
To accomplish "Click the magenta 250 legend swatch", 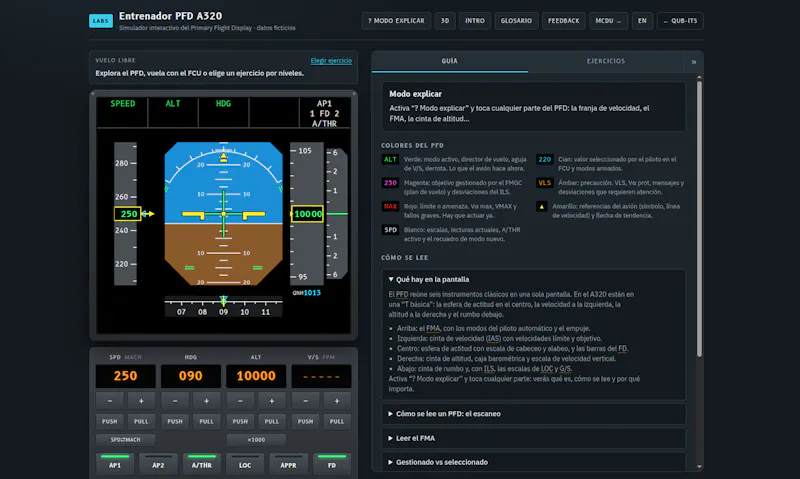I will pyautogui.click(x=390, y=183).
